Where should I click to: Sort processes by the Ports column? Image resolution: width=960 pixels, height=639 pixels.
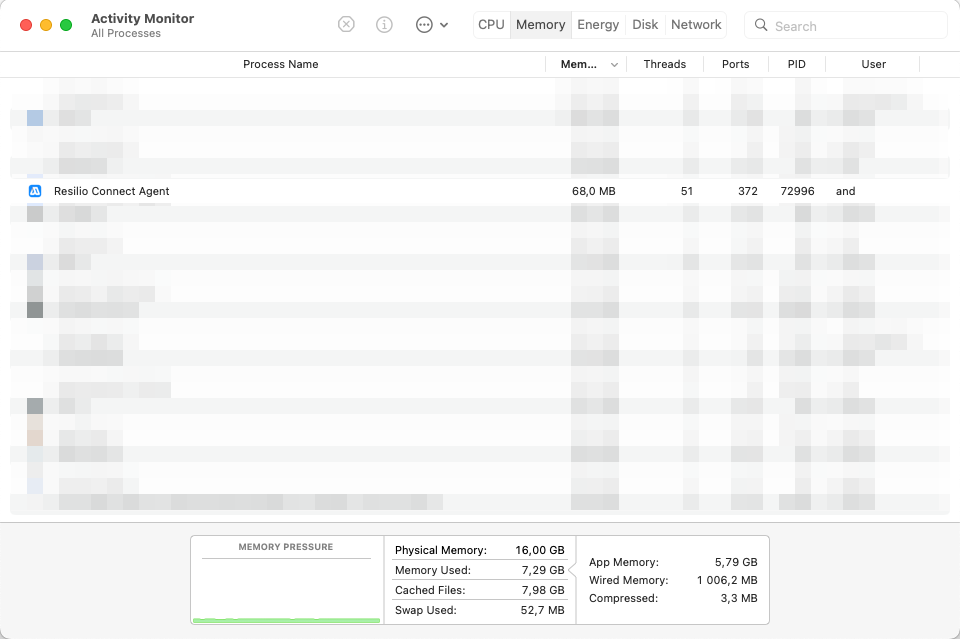736,64
